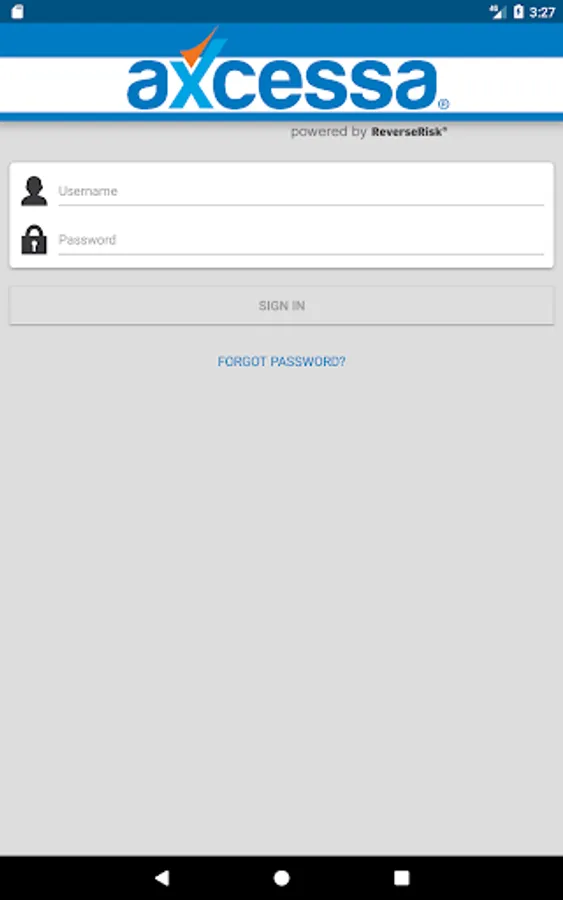563x900 pixels.
Task: Focus the Username input field
Action: 301,191
